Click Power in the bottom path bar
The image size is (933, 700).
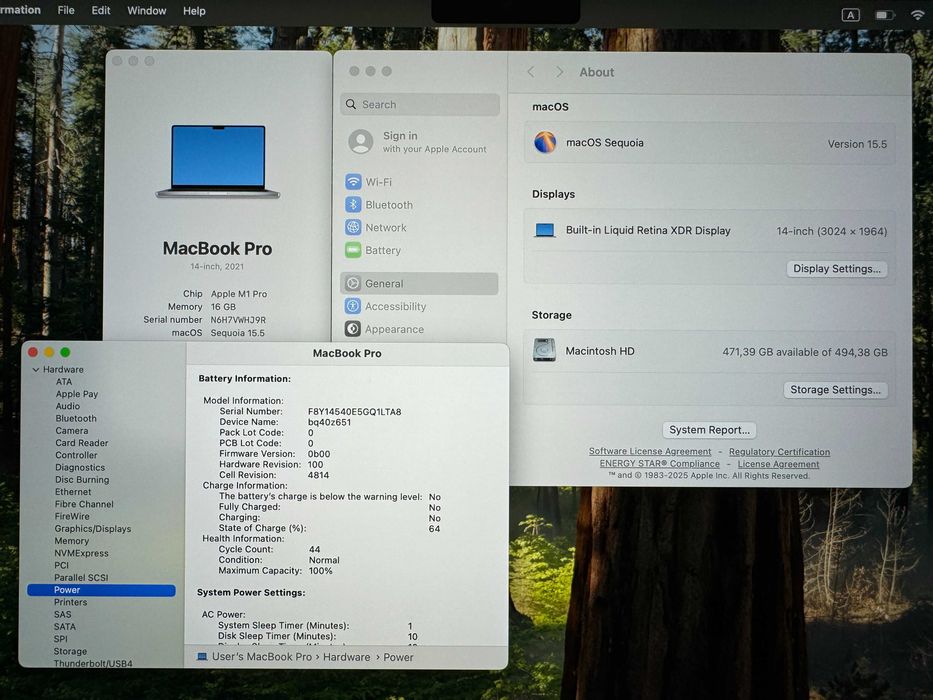tap(398, 657)
